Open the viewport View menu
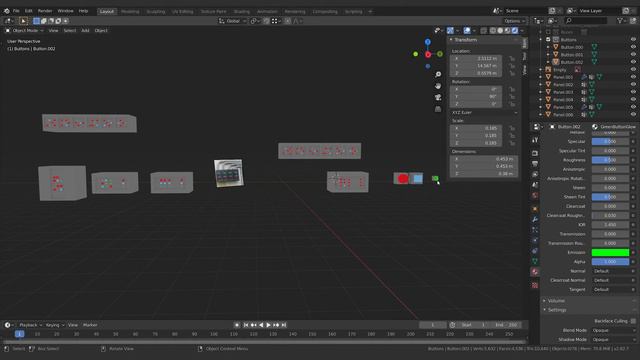Image resolution: width=640 pixels, height=360 pixels. 53,31
